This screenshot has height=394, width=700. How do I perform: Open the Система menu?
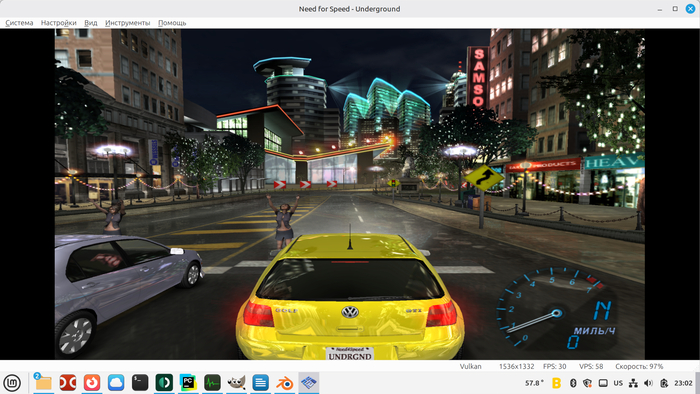tap(19, 23)
